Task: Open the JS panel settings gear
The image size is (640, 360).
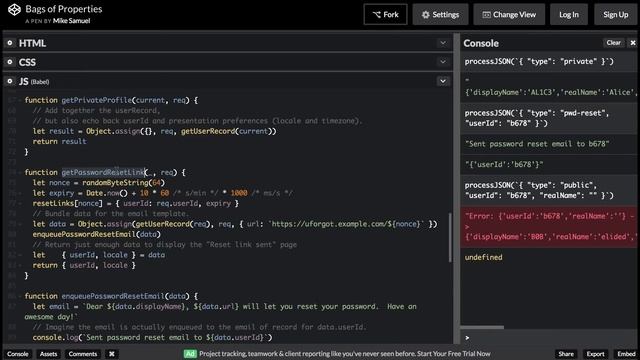Action: coord(10,81)
